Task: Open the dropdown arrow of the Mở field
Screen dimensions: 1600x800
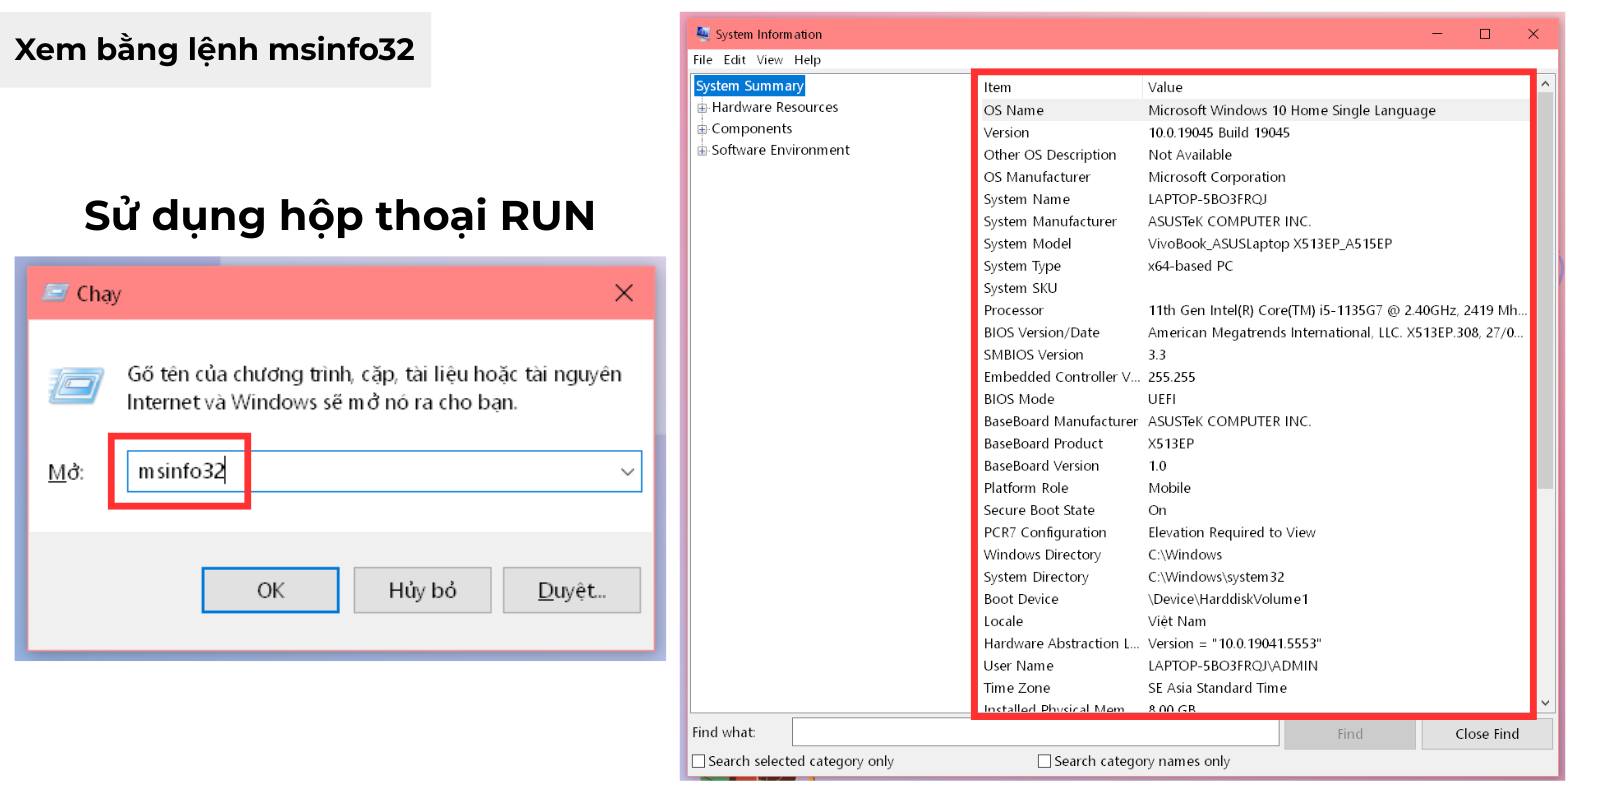Action: [x=628, y=472]
